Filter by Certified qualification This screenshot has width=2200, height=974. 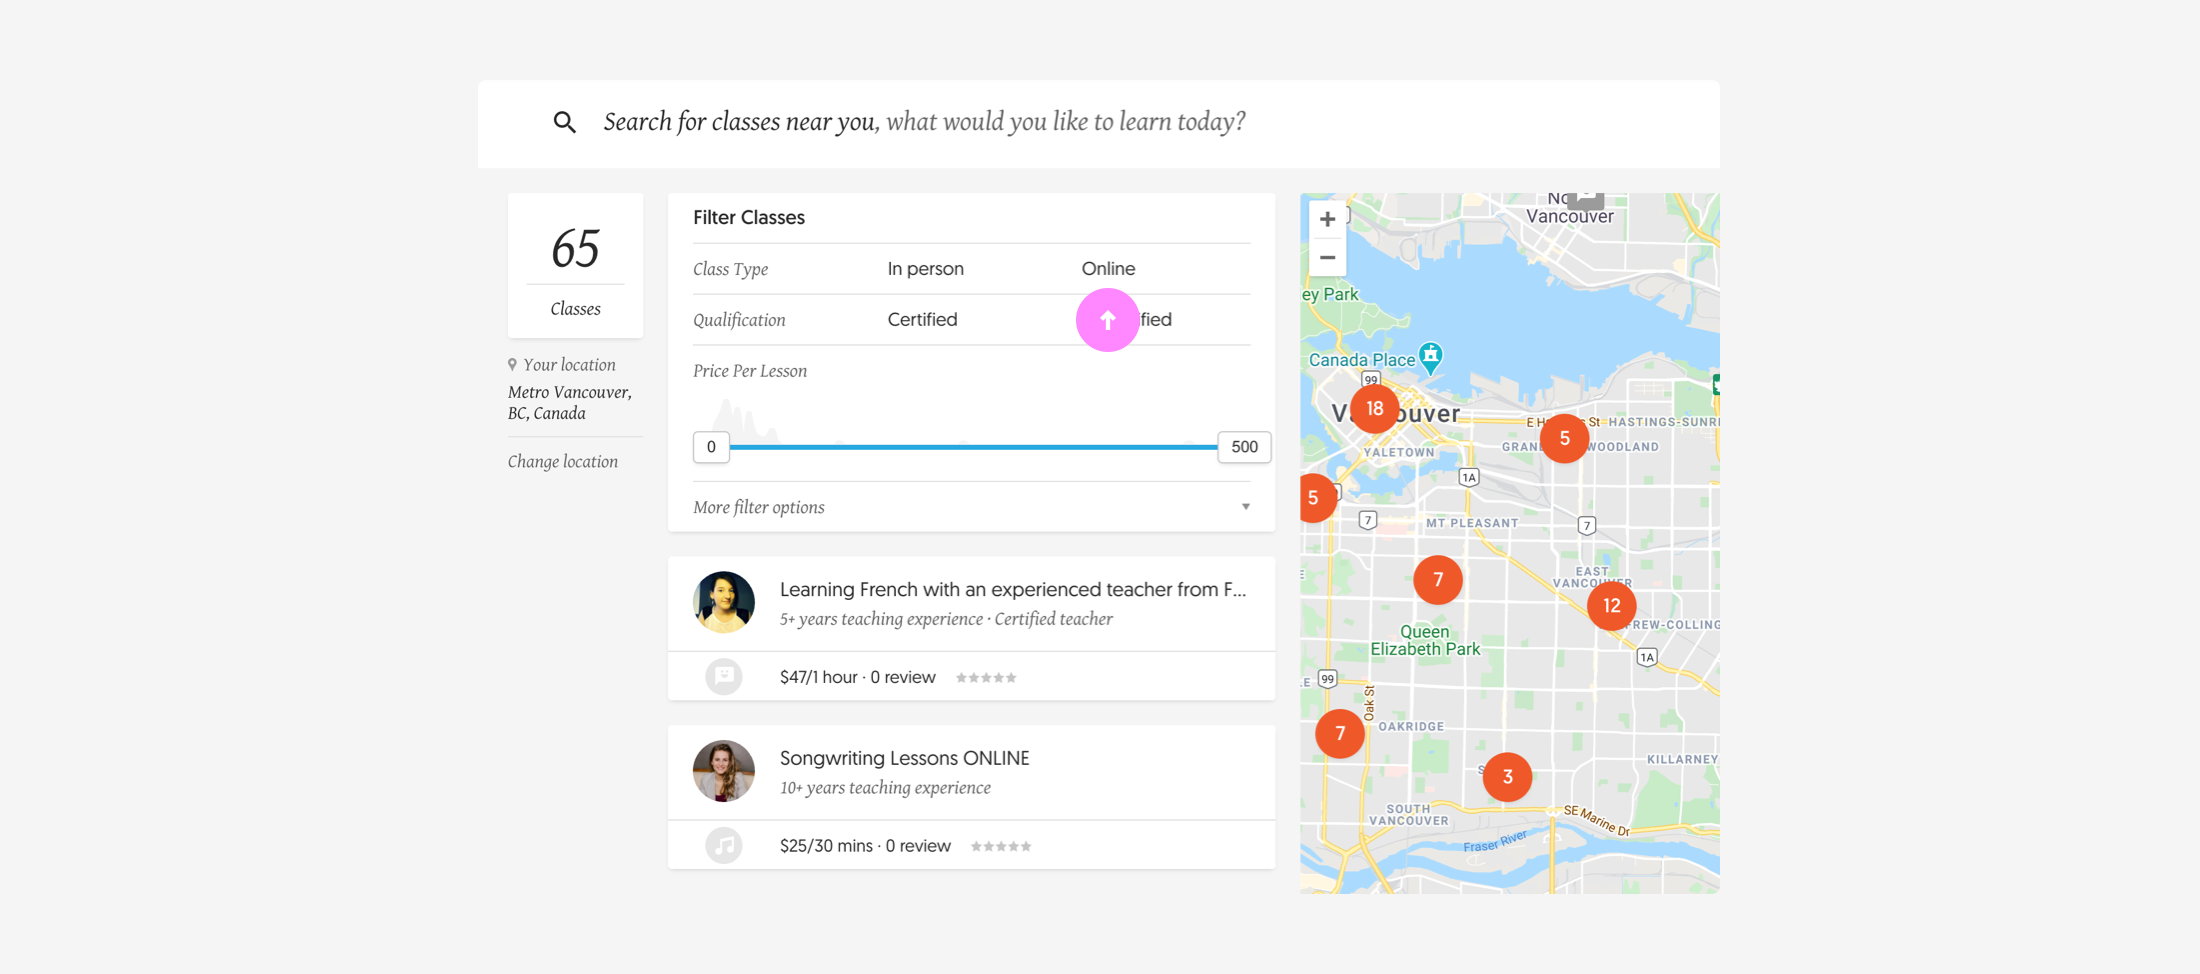coord(922,320)
